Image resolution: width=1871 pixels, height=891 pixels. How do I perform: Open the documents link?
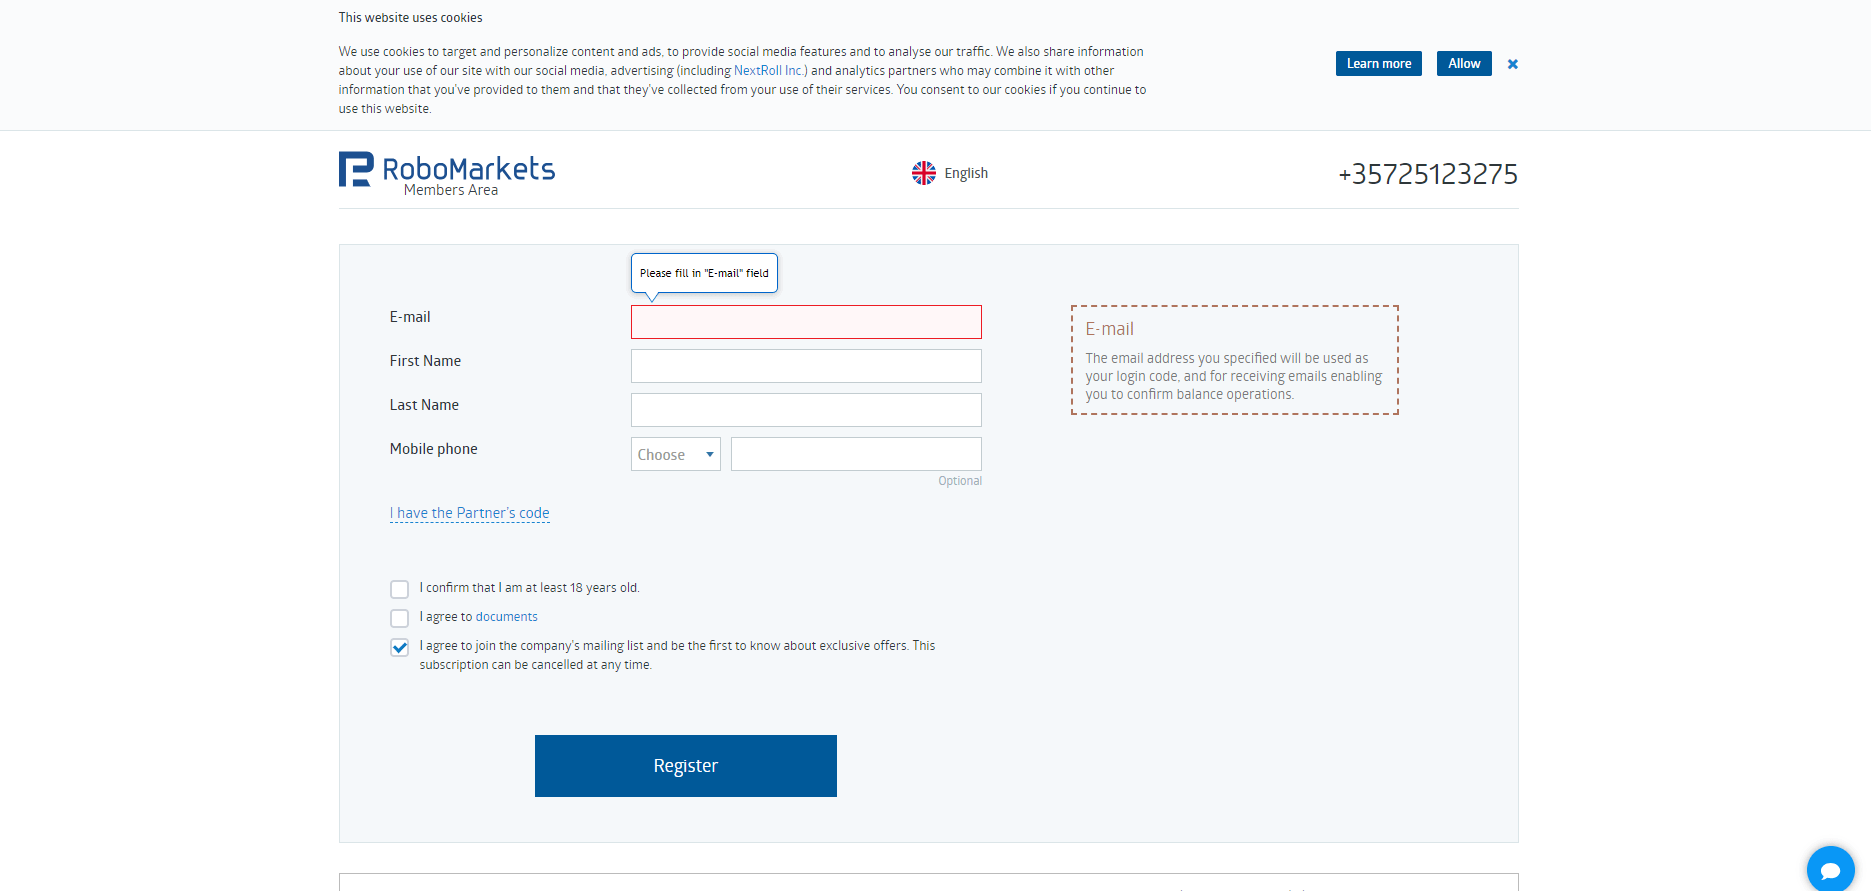click(507, 617)
